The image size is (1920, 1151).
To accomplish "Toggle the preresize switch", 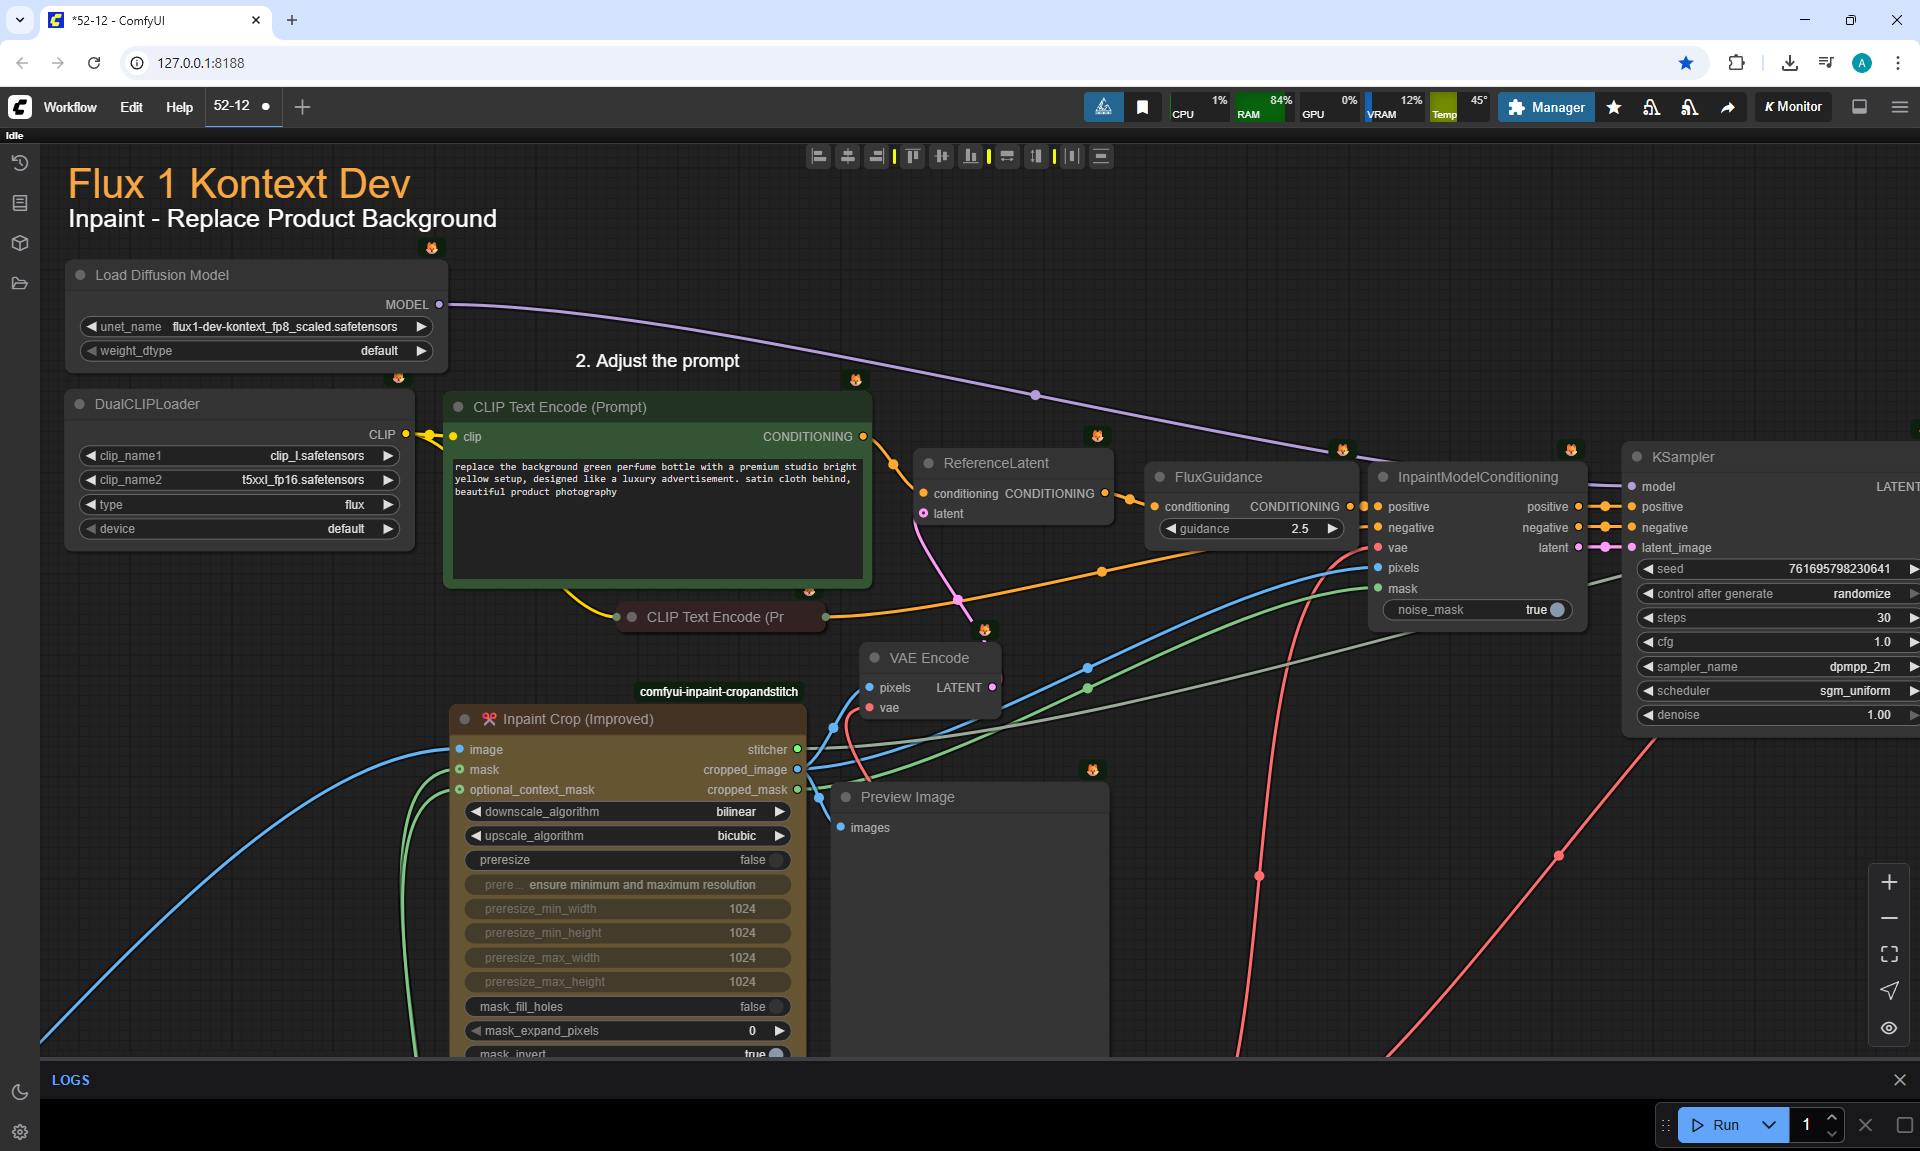I will coord(775,860).
